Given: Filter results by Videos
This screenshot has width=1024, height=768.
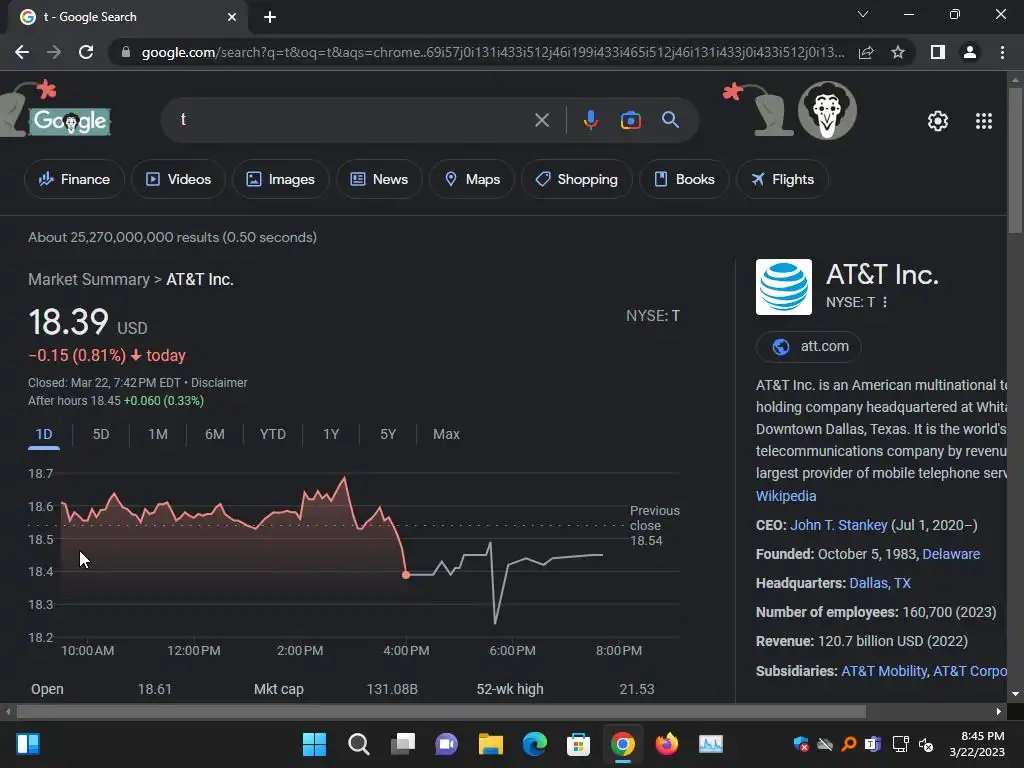Looking at the screenshot, I should (178, 179).
